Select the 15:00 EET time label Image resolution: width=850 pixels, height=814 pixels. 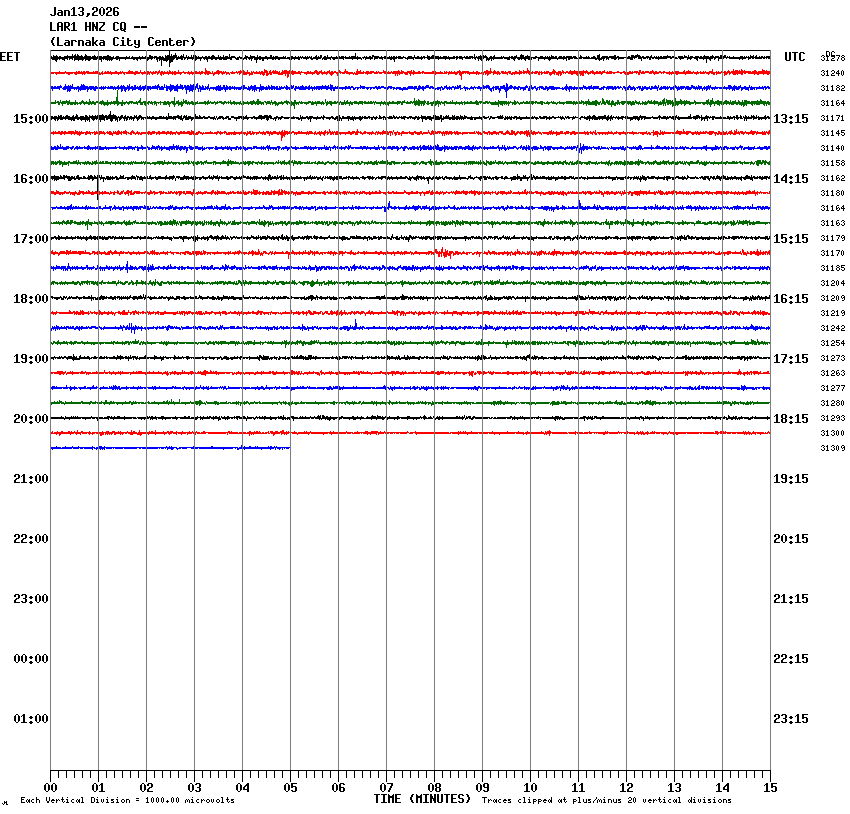click(30, 119)
